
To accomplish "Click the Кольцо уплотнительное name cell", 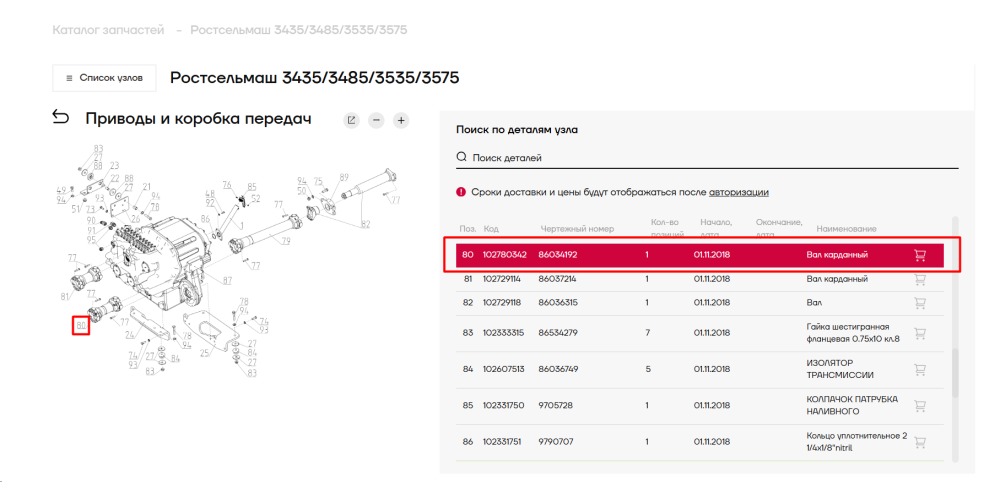I will (857, 442).
